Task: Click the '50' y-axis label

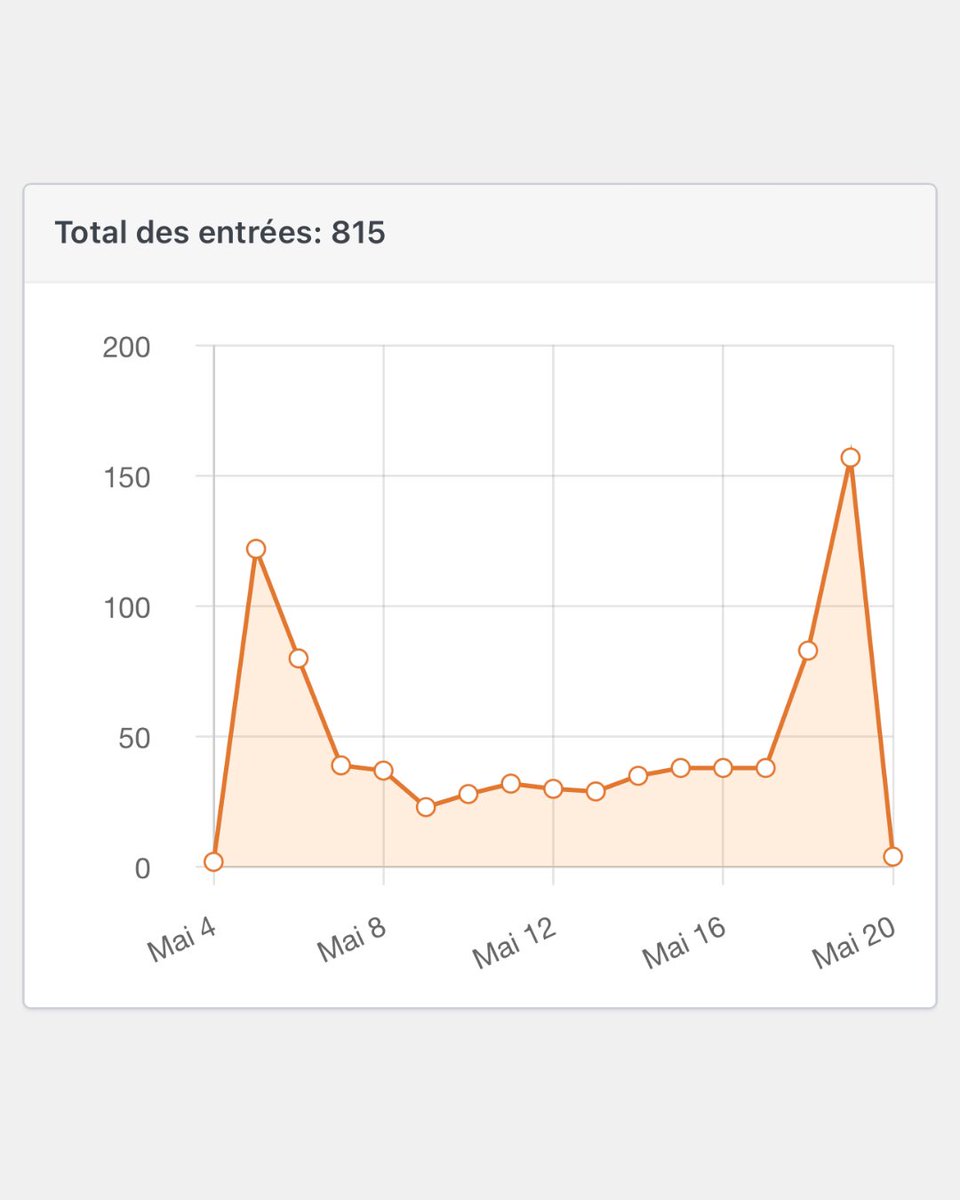Action: point(133,738)
